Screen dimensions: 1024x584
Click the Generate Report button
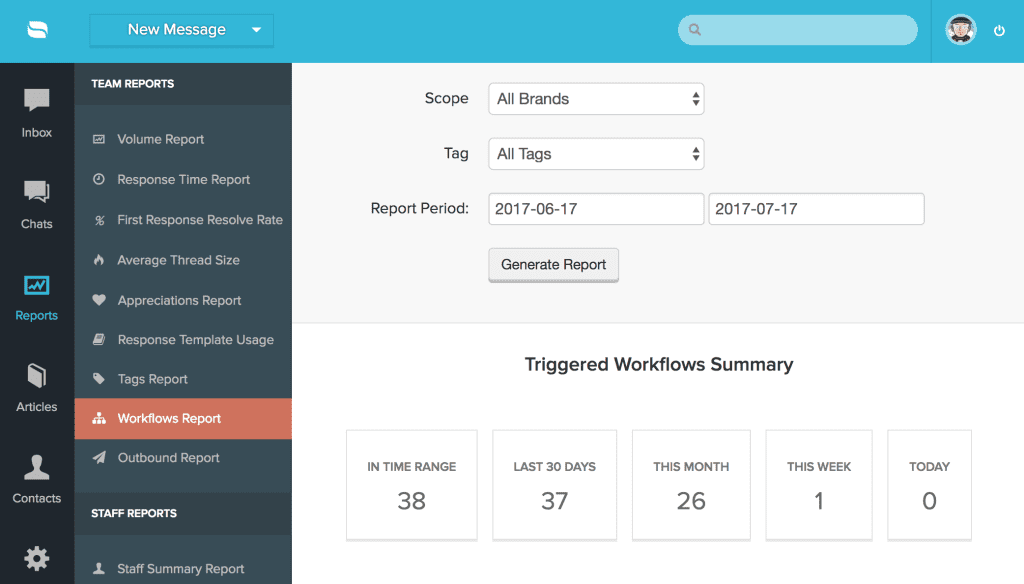553,265
